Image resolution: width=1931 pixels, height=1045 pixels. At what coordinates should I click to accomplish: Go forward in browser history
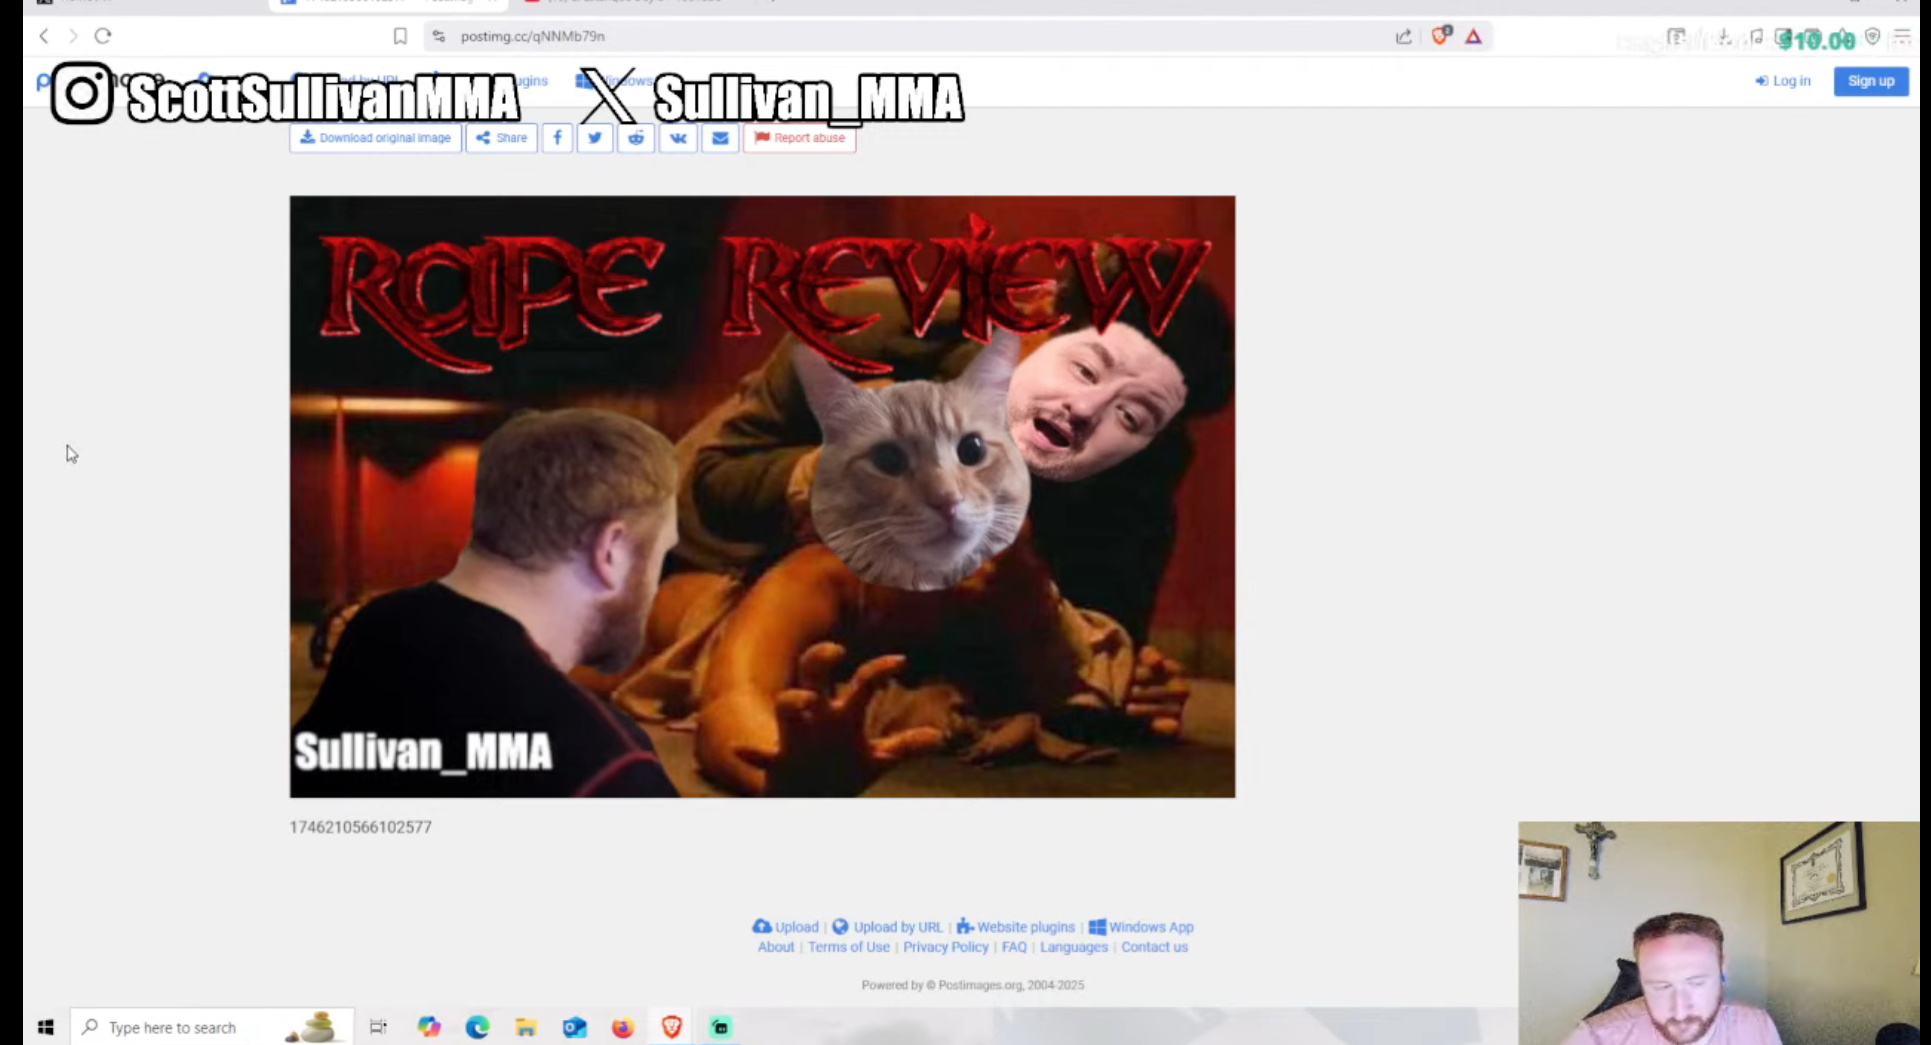tap(73, 36)
